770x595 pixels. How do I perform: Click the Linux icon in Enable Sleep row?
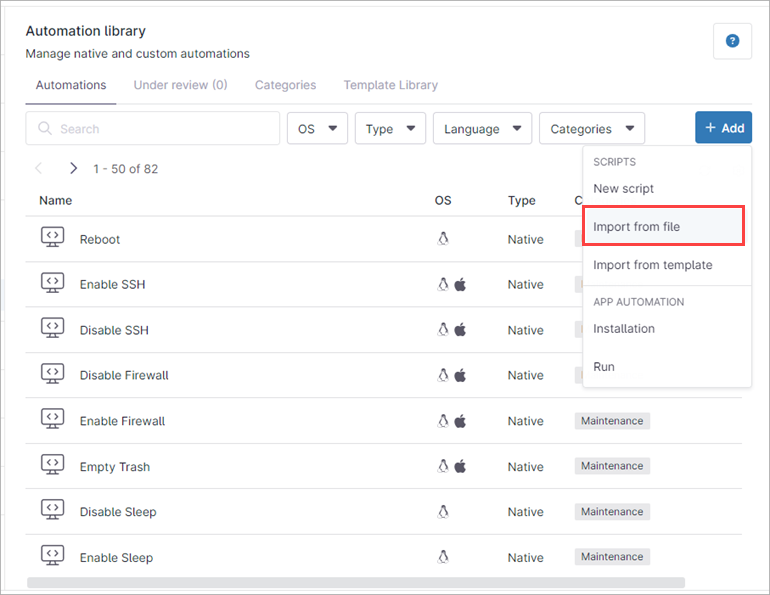coord(443,557)
